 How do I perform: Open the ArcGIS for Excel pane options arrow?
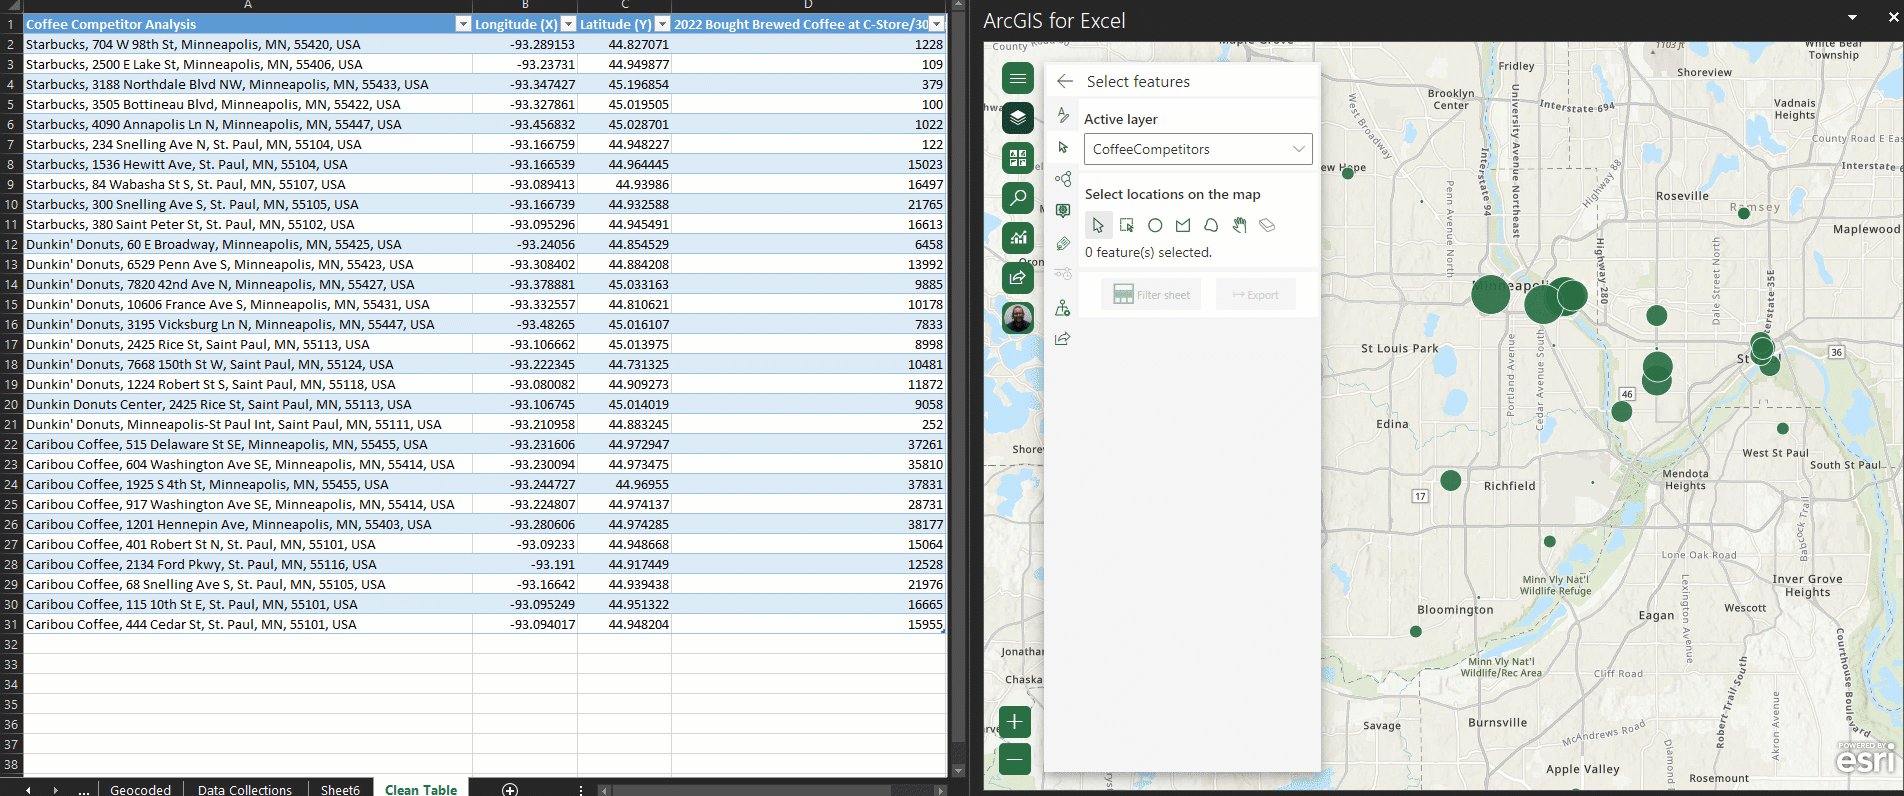click(x=1852, y=18)
